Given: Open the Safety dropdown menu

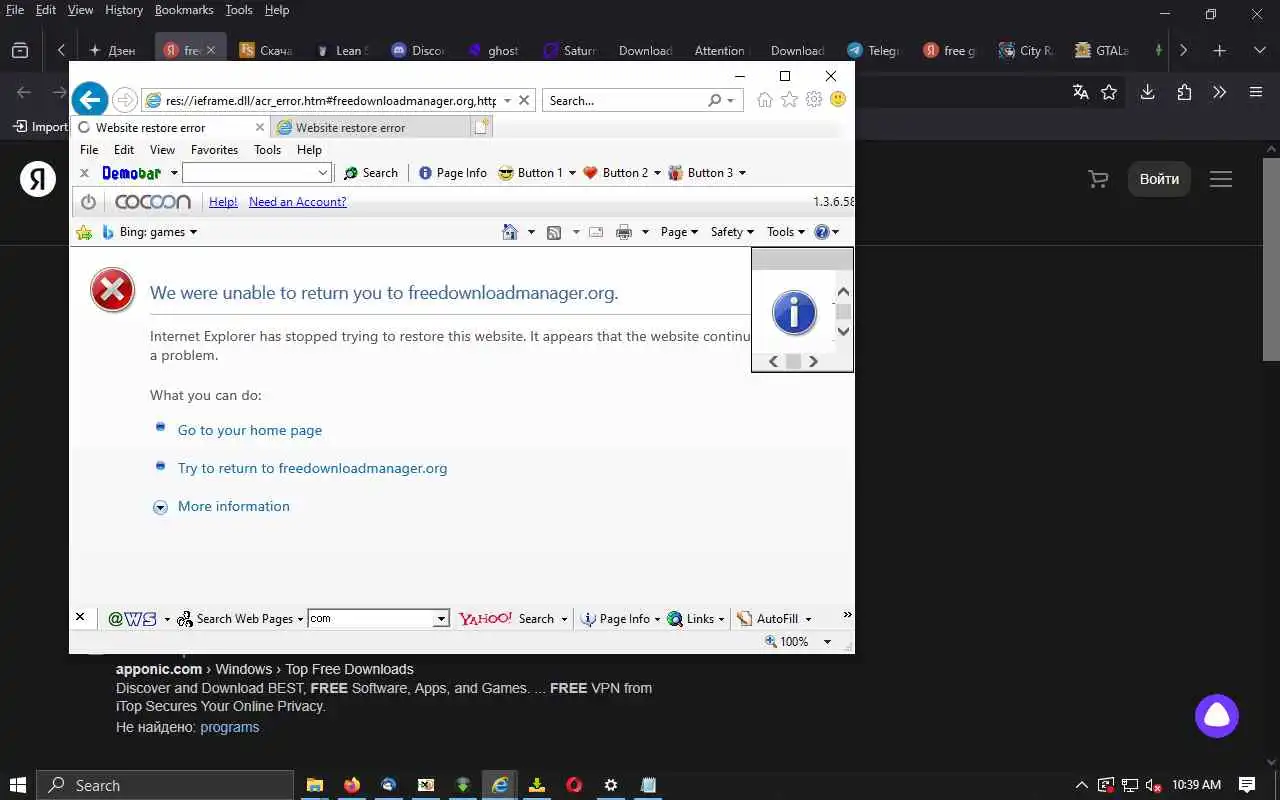Looking at the screenshot, I should point(732,232).
